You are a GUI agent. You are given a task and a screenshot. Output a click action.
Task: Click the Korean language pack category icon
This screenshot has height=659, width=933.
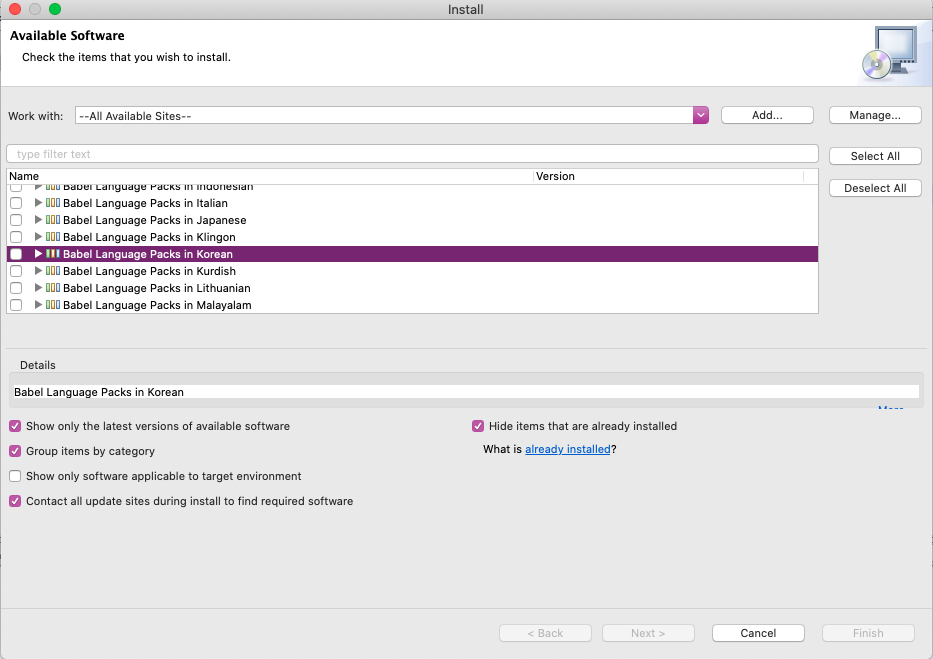(x=53, y=253)
